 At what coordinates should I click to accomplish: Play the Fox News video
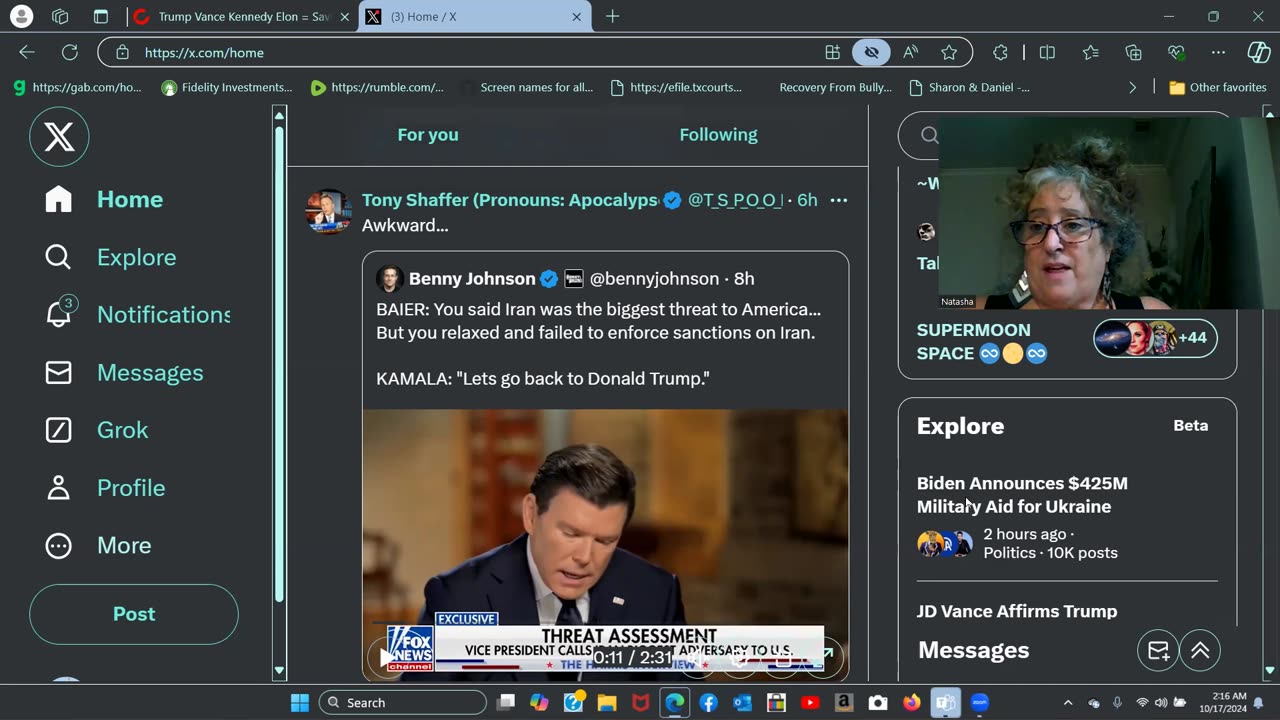[387, 657]
